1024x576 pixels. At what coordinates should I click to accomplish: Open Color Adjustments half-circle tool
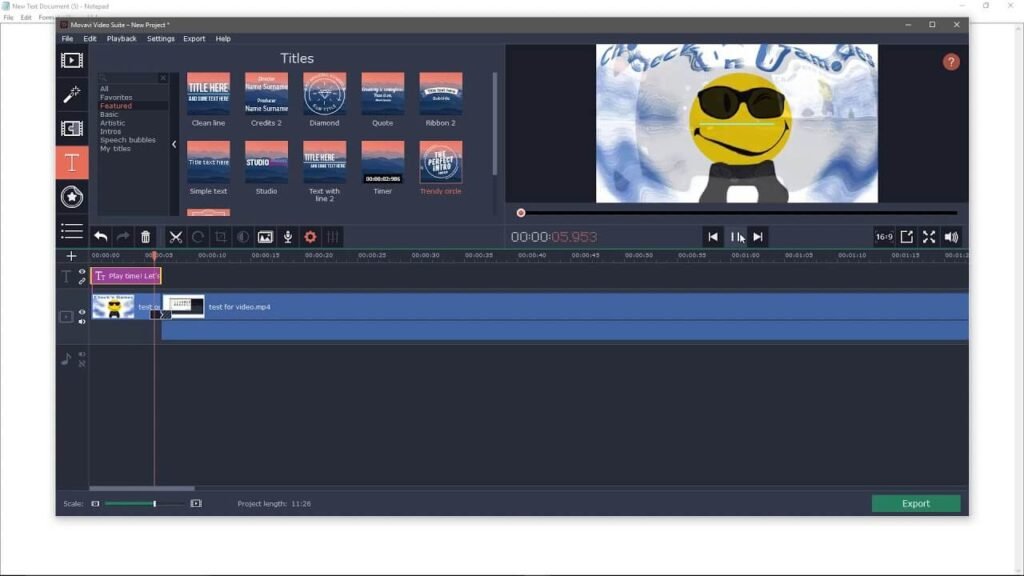click(243, 237)
